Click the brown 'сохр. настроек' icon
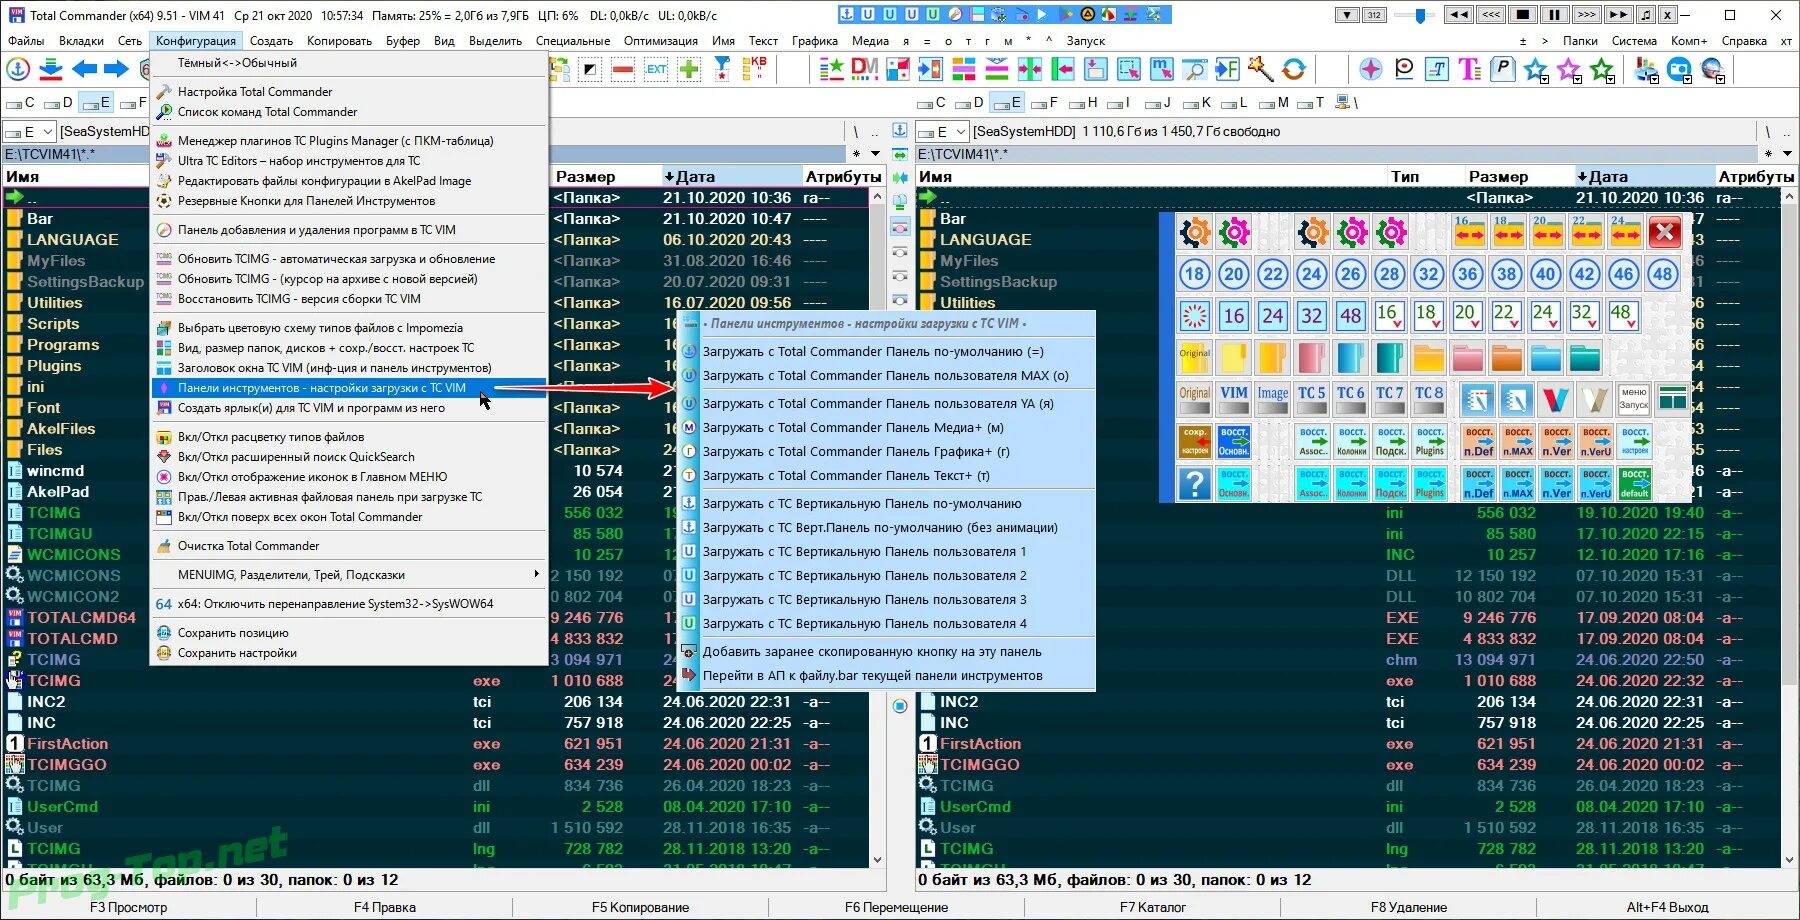 1194,441
